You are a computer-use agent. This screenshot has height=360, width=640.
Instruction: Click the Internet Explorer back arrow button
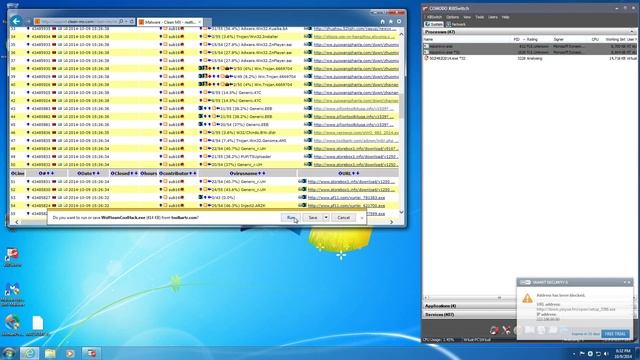(16, 21)
